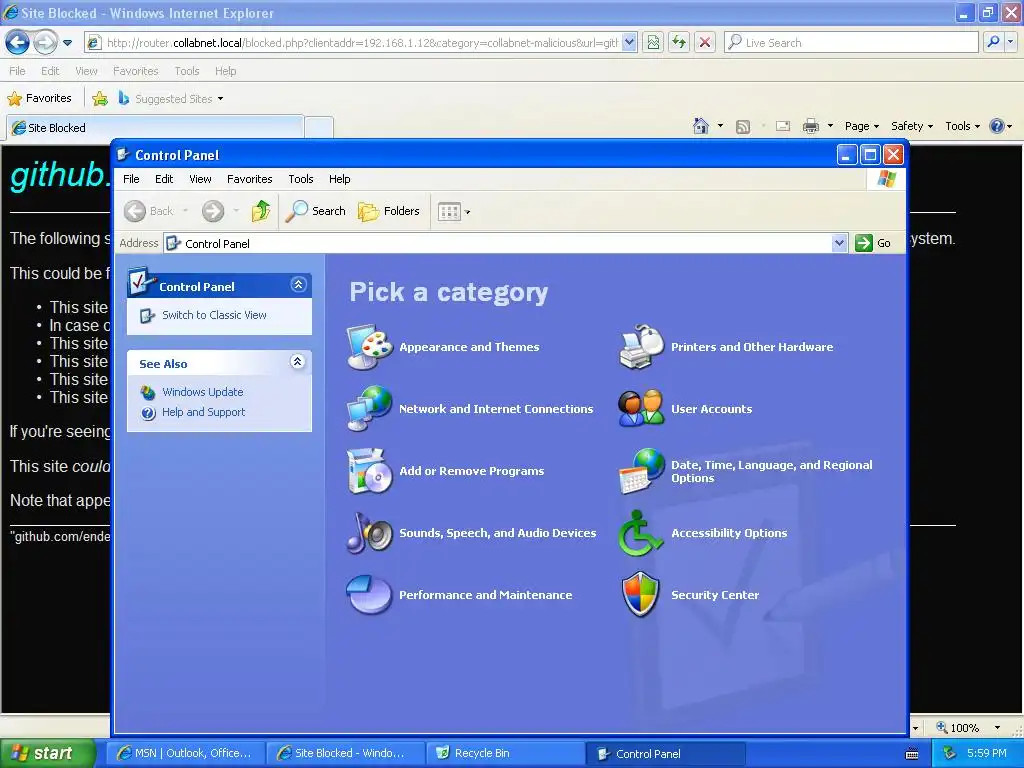The height and width of the screenshot is (768, 1024).
Task: Open Internet Explorer Tools menu in menu bar
Action: [x=186, y=71]
